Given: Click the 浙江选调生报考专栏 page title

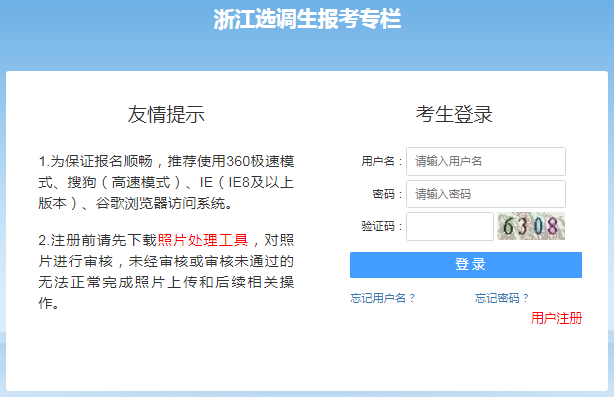Looking at the screenshot, I should coord(307,19).
